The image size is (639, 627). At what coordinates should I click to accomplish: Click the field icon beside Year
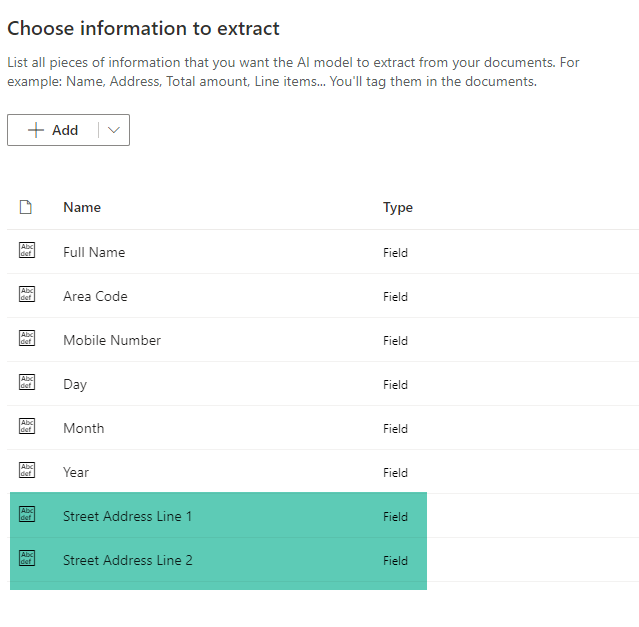[x=27, y=472]
